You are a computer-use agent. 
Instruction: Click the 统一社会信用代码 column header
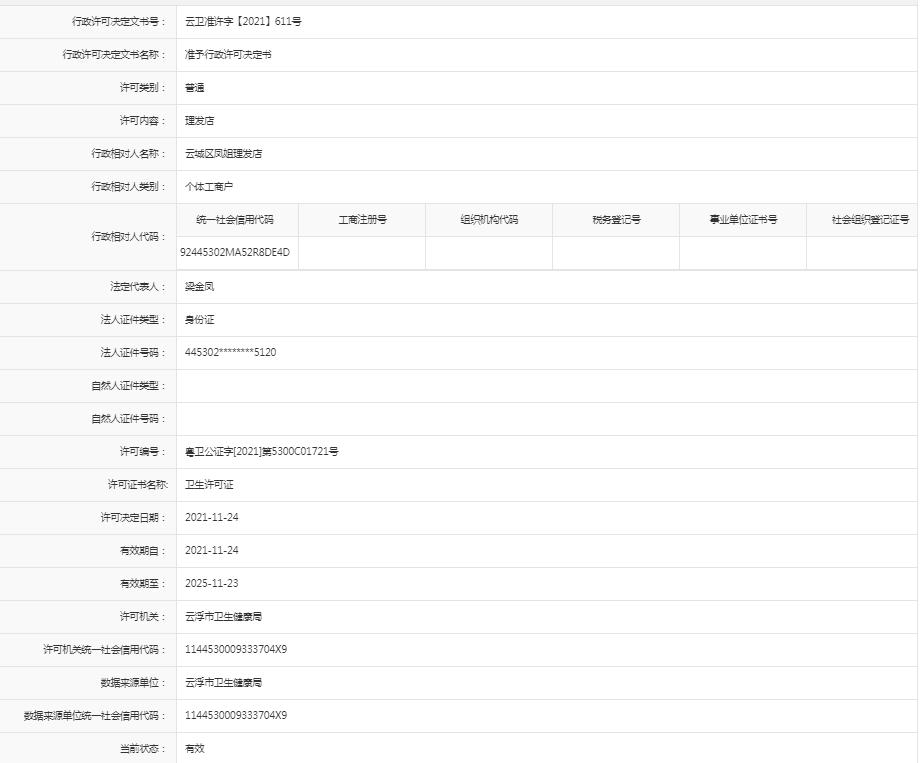click(234, 219)
